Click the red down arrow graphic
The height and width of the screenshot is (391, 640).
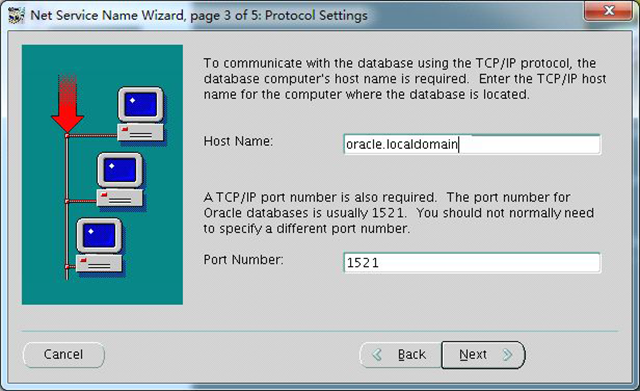[x=67, y=104]
